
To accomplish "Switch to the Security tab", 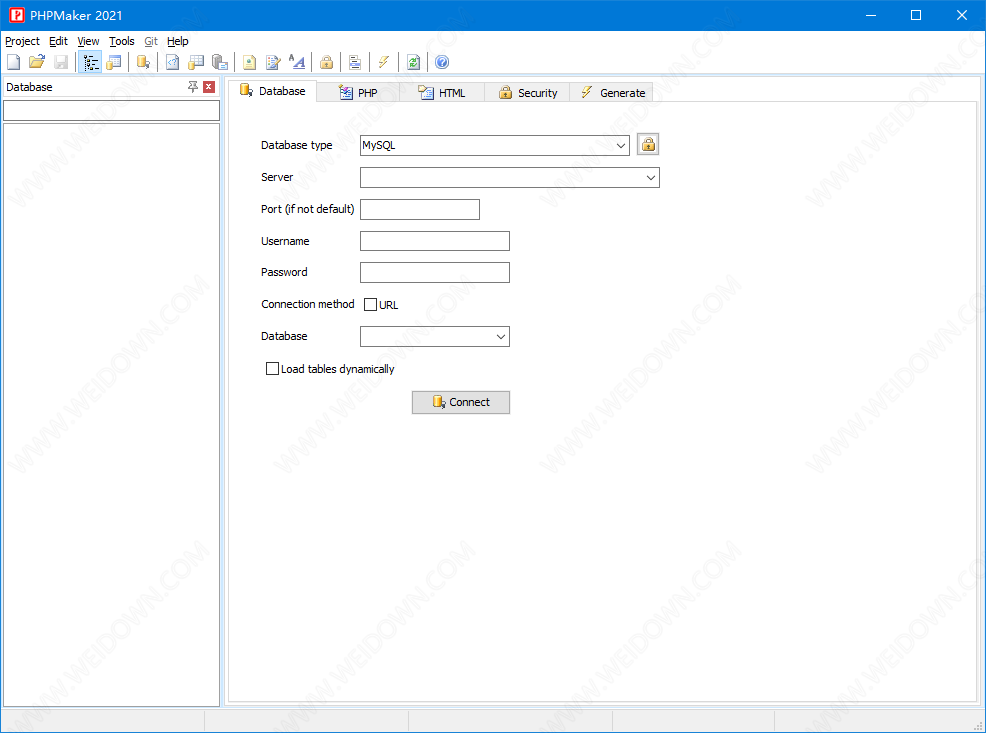I will (x=528, y=93).
